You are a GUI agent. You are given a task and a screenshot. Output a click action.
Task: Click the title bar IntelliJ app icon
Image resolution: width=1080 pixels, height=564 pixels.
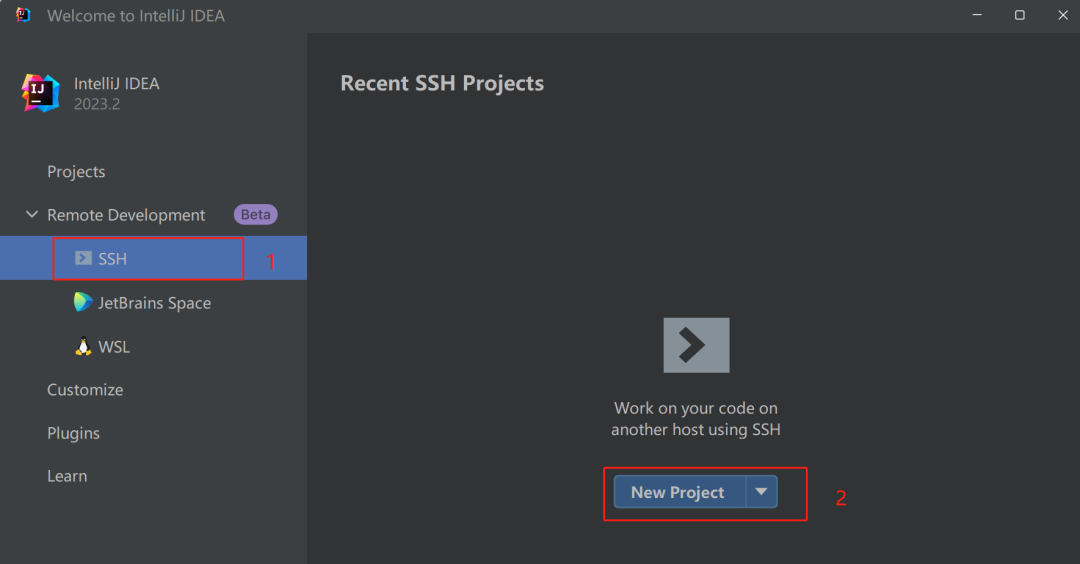pos(24,15)
